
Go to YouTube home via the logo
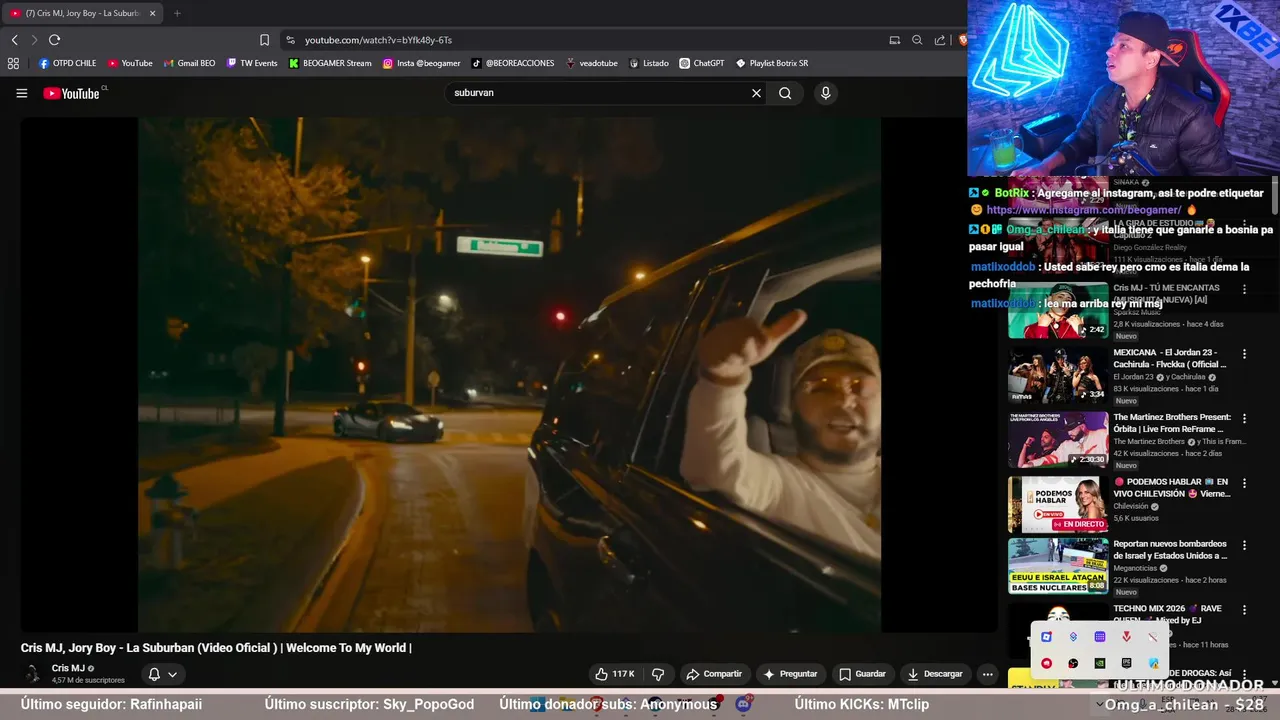pyautogui.click(x=72, y=93)
